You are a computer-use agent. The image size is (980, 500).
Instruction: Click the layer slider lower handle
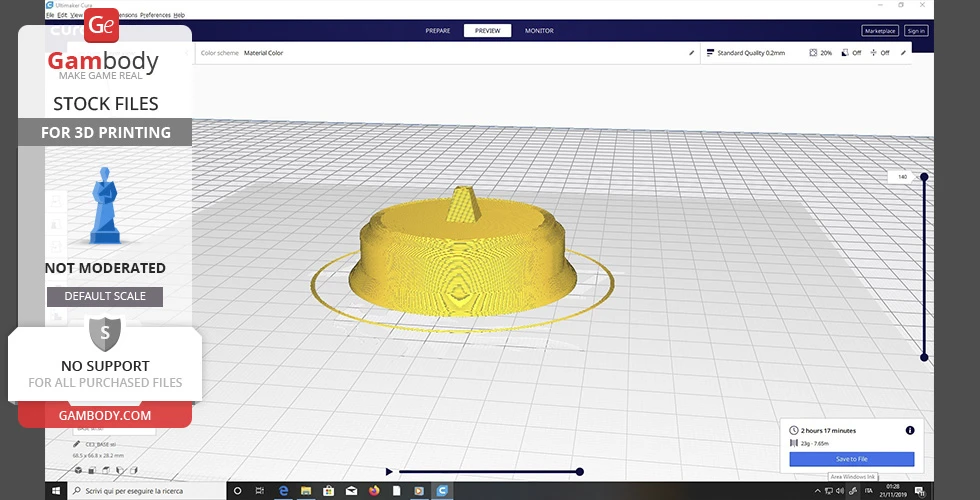click(924, 358)
